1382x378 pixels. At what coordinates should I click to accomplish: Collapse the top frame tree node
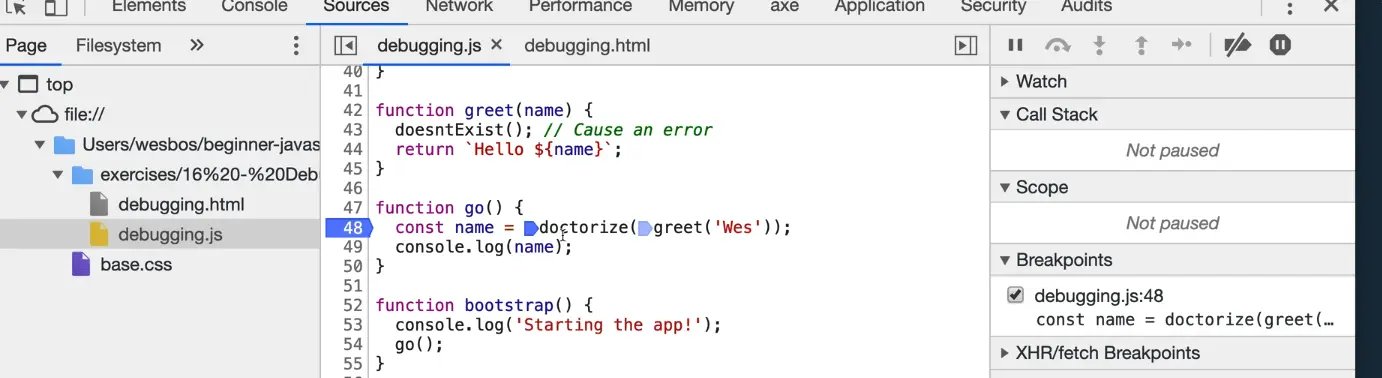[x=6, y=85]
